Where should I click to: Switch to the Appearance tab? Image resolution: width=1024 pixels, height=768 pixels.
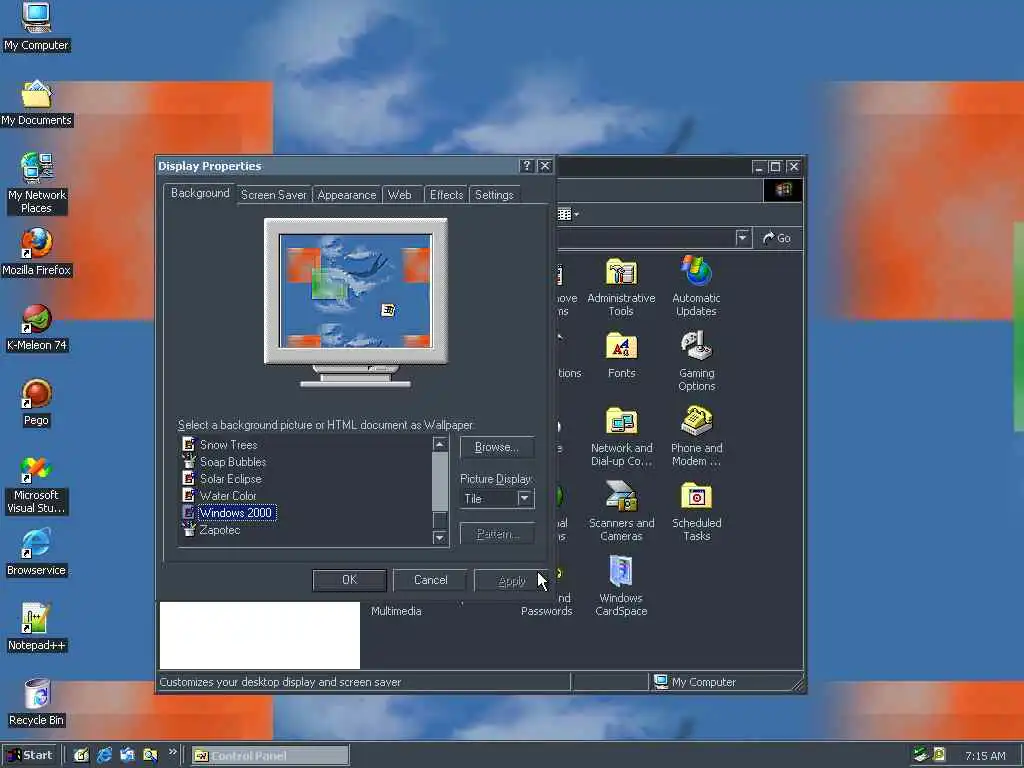click(347, 195)
